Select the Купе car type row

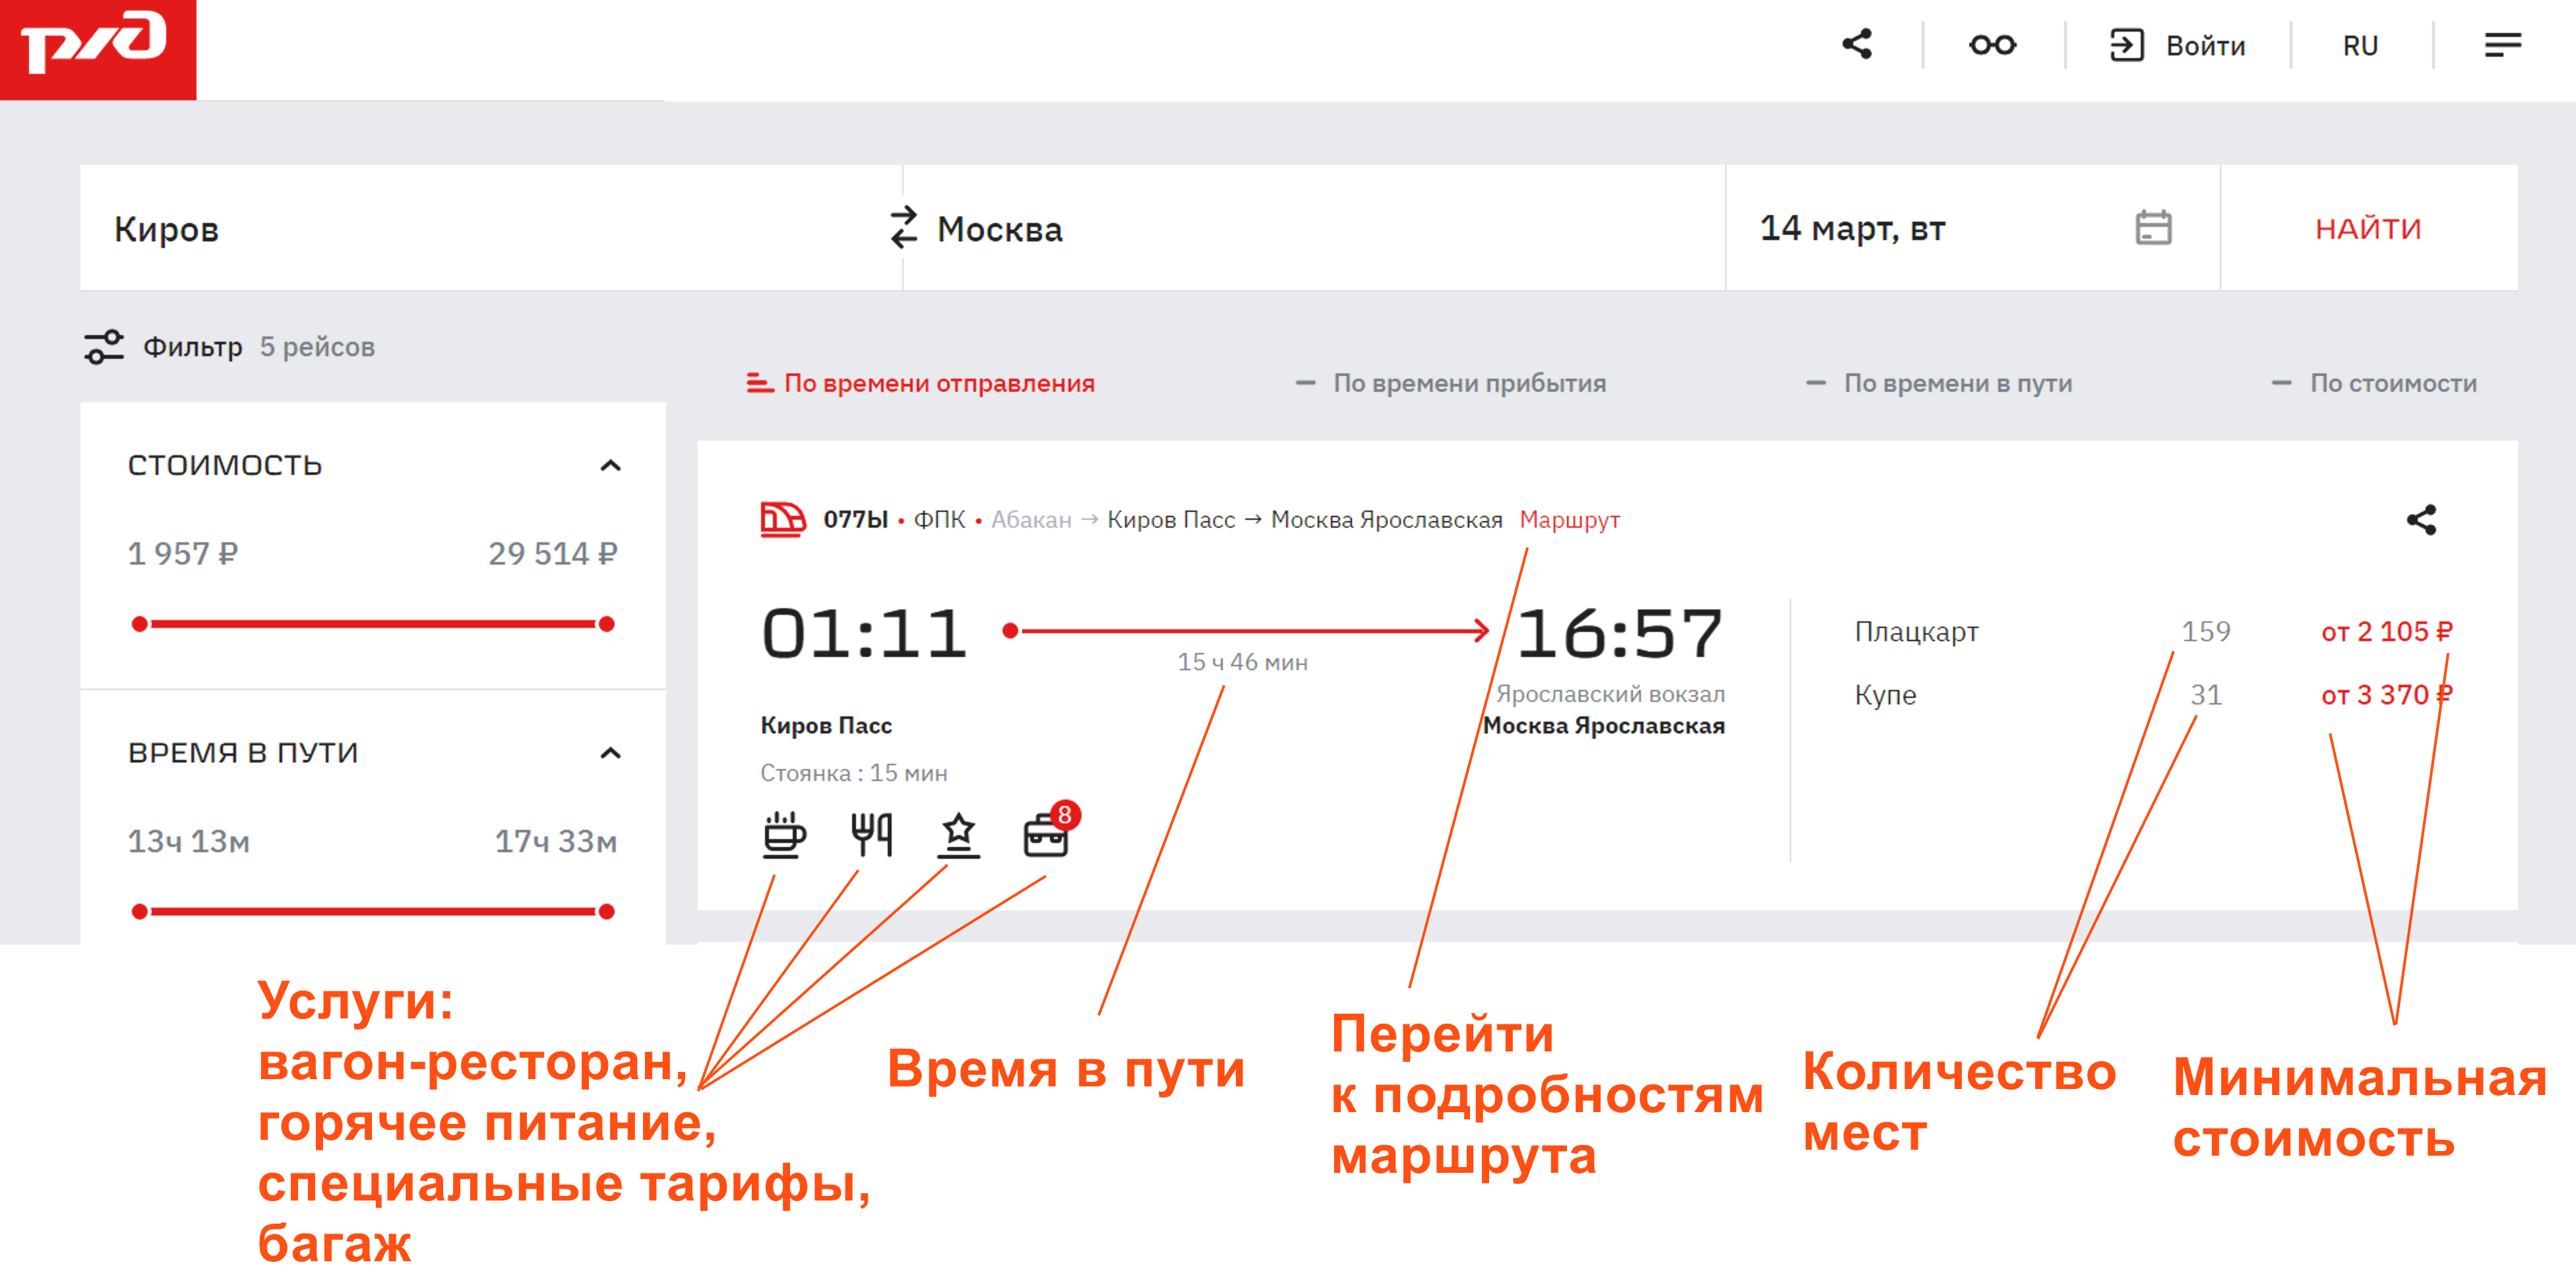point(2153,695)
